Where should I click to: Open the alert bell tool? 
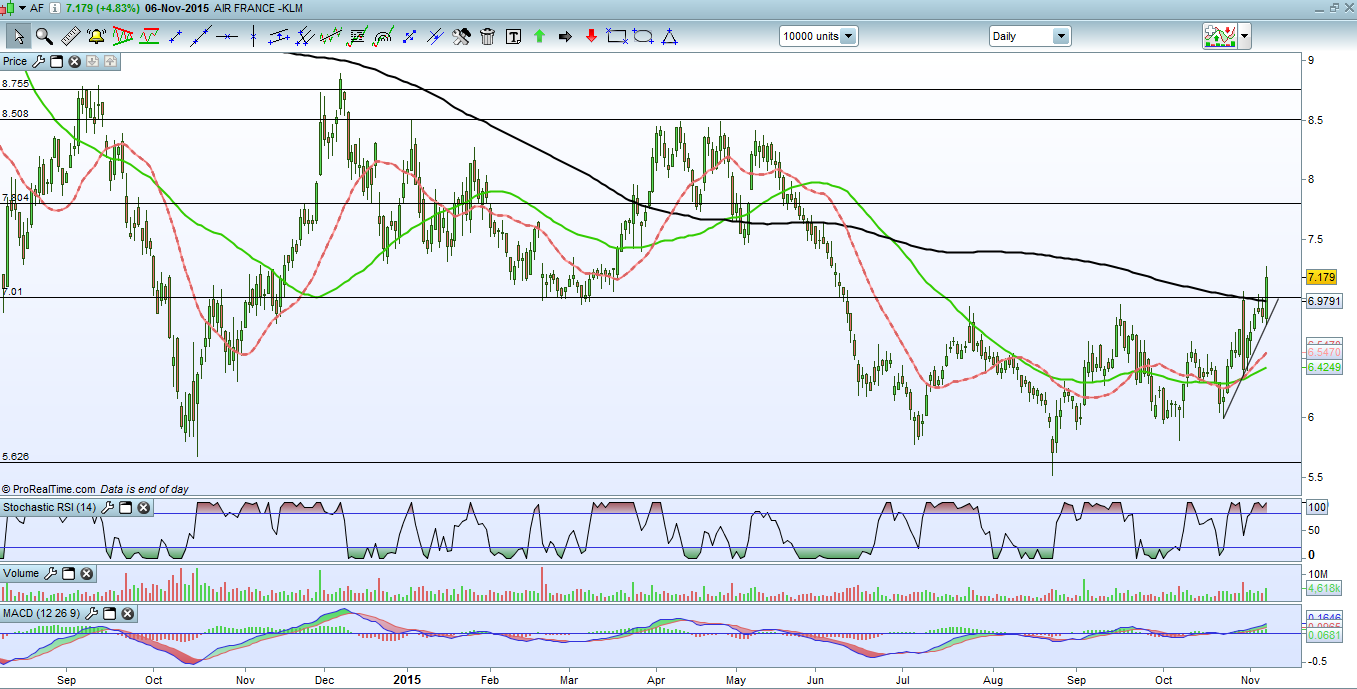[96, 37]
